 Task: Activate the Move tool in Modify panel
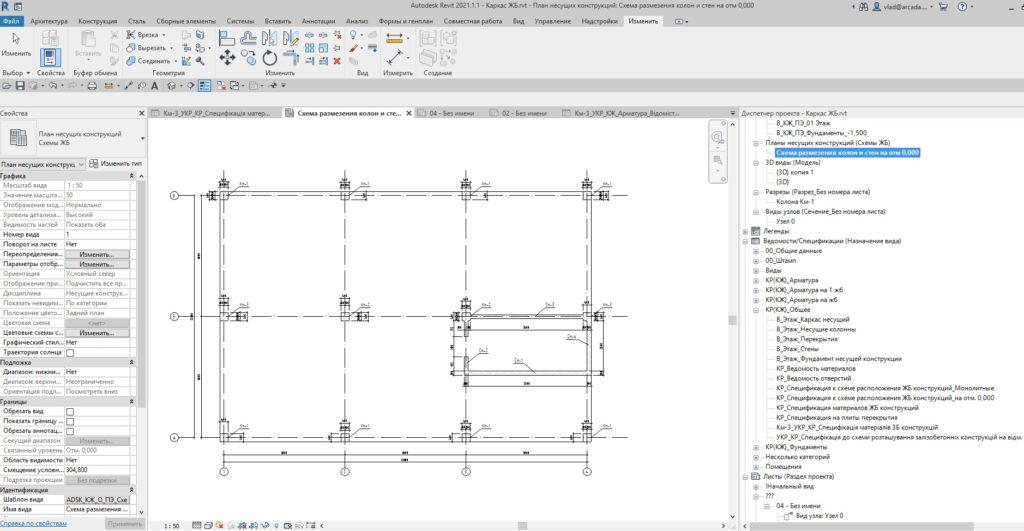[227, 55]
